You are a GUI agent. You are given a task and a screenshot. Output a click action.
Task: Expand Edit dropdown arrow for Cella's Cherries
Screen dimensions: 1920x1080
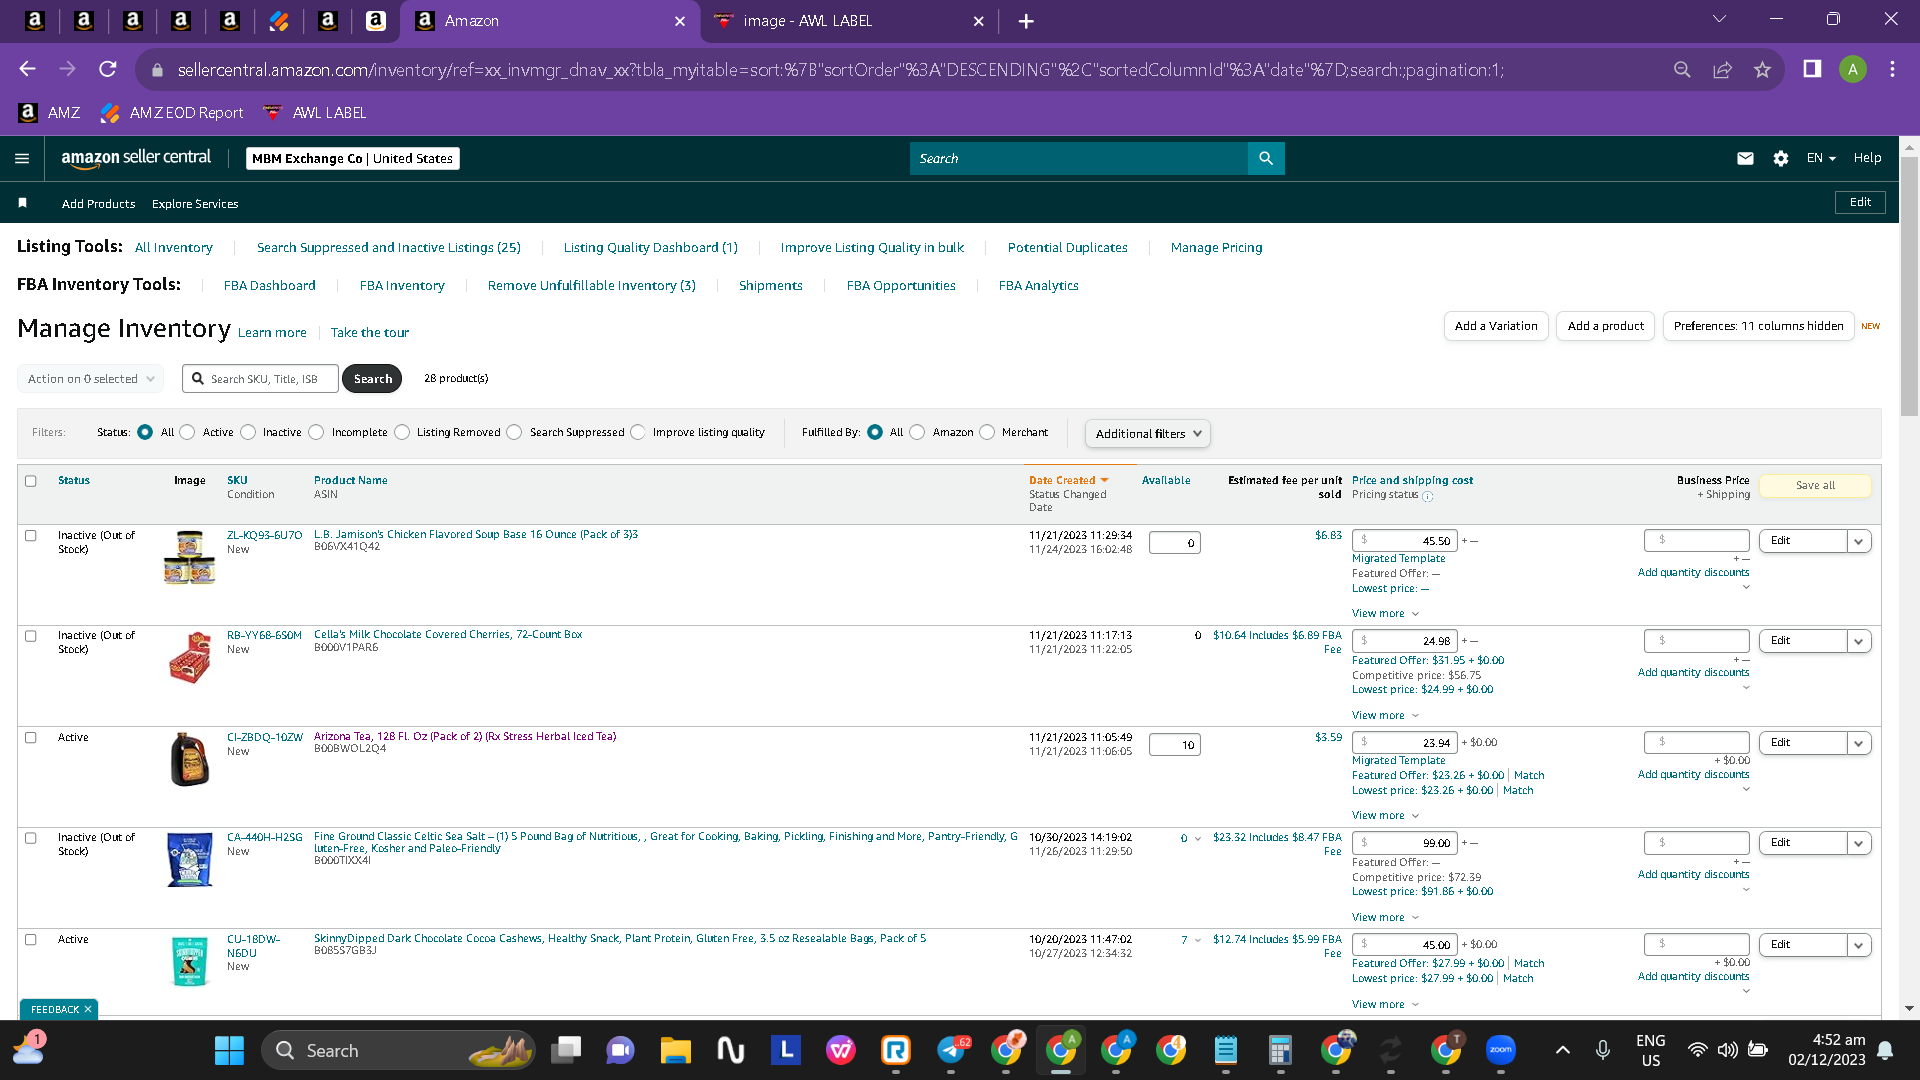(x=1859, y=641)
